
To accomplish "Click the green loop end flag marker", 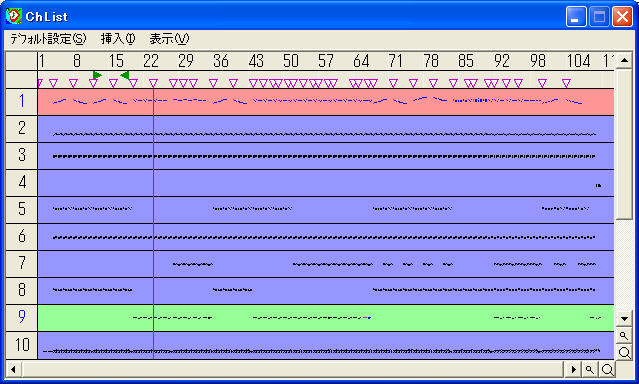I will tap(125, 75).
